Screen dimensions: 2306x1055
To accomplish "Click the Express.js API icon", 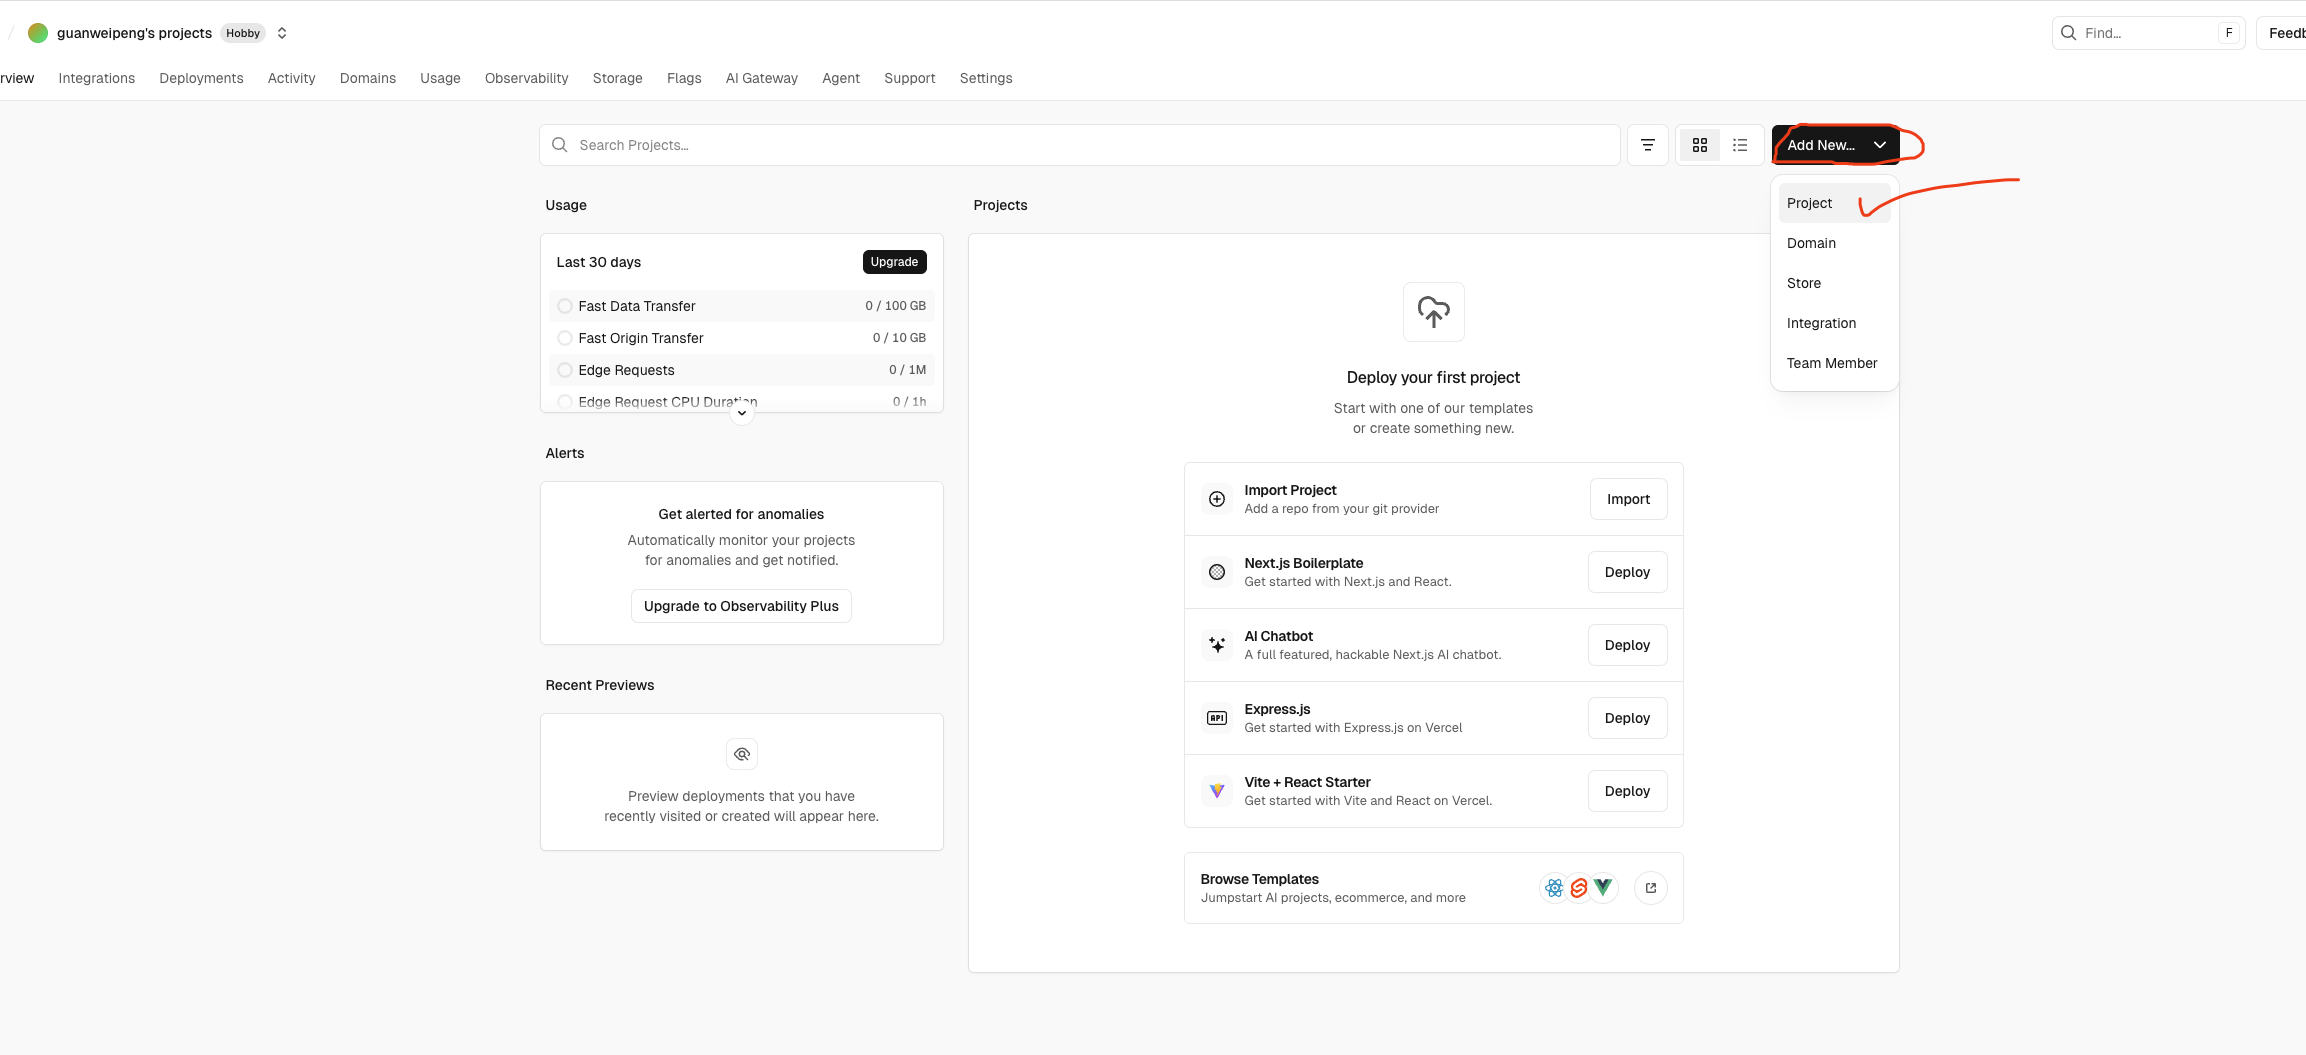I will pos(1217,718).
